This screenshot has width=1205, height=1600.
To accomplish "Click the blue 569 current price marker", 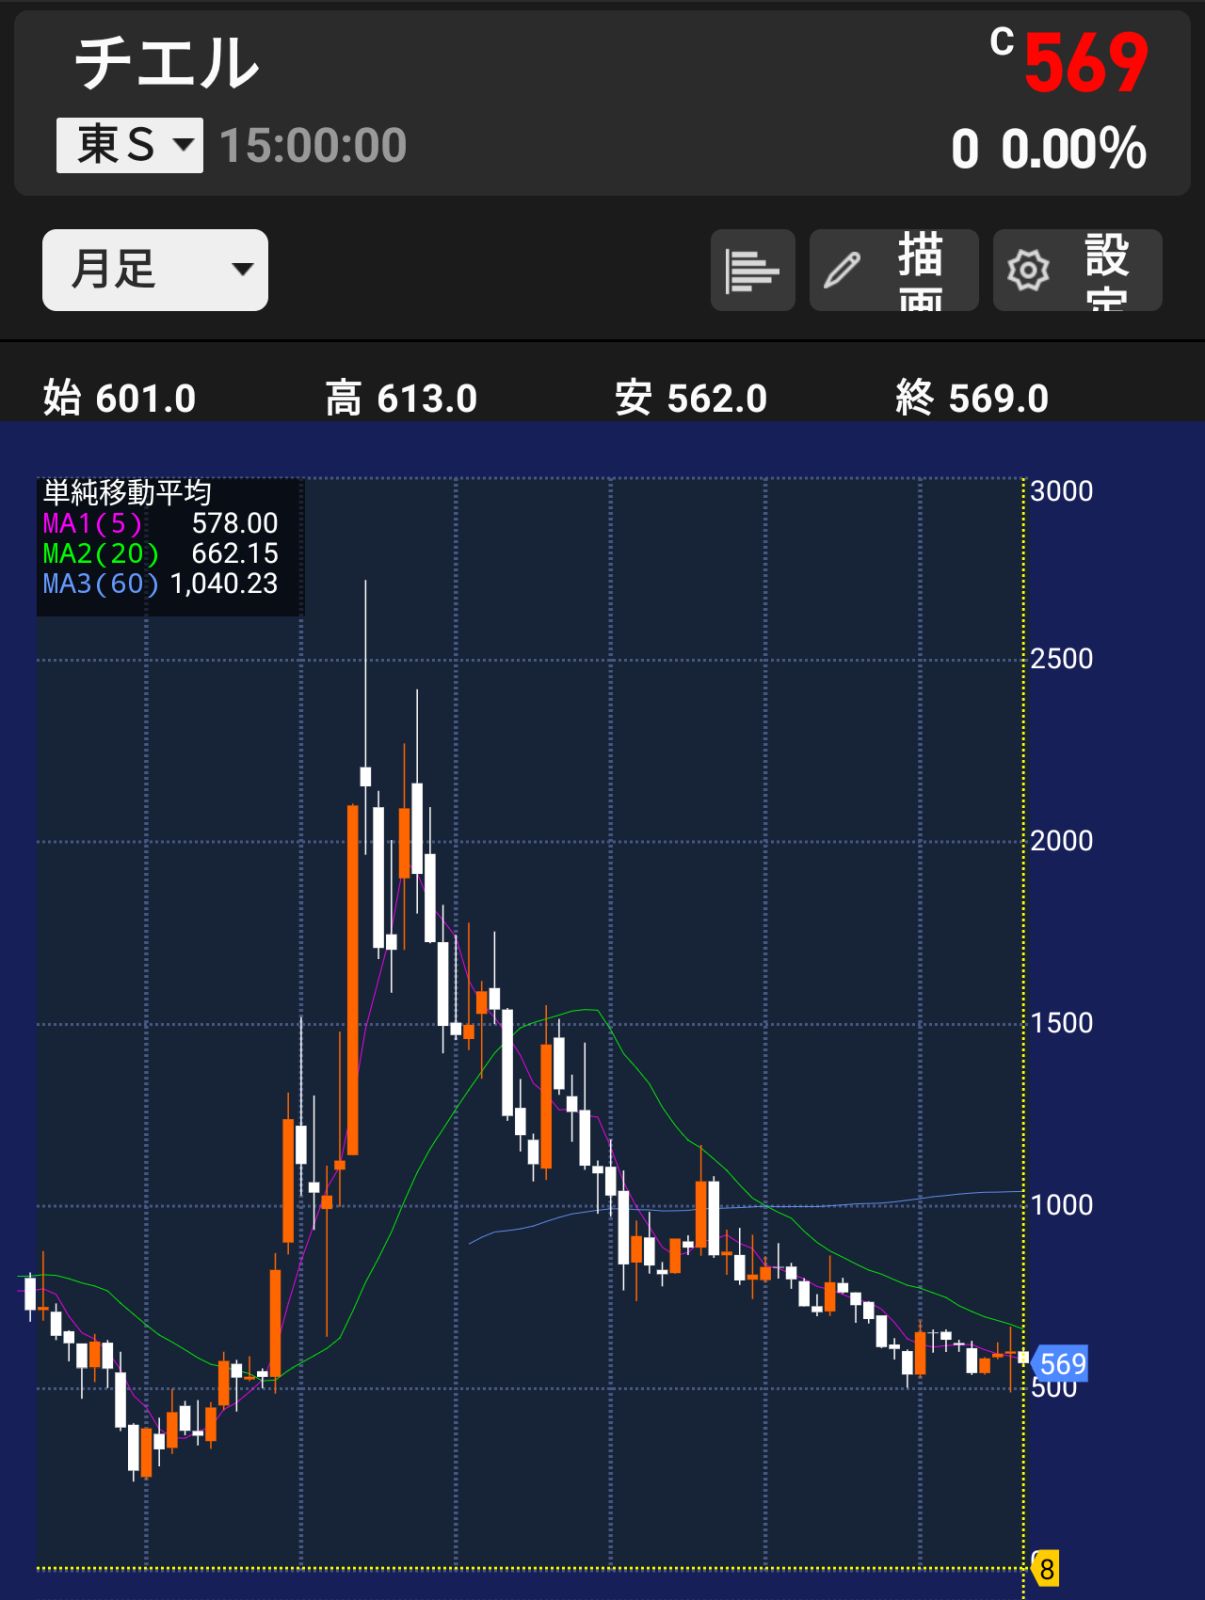I will point(1061,1364).
